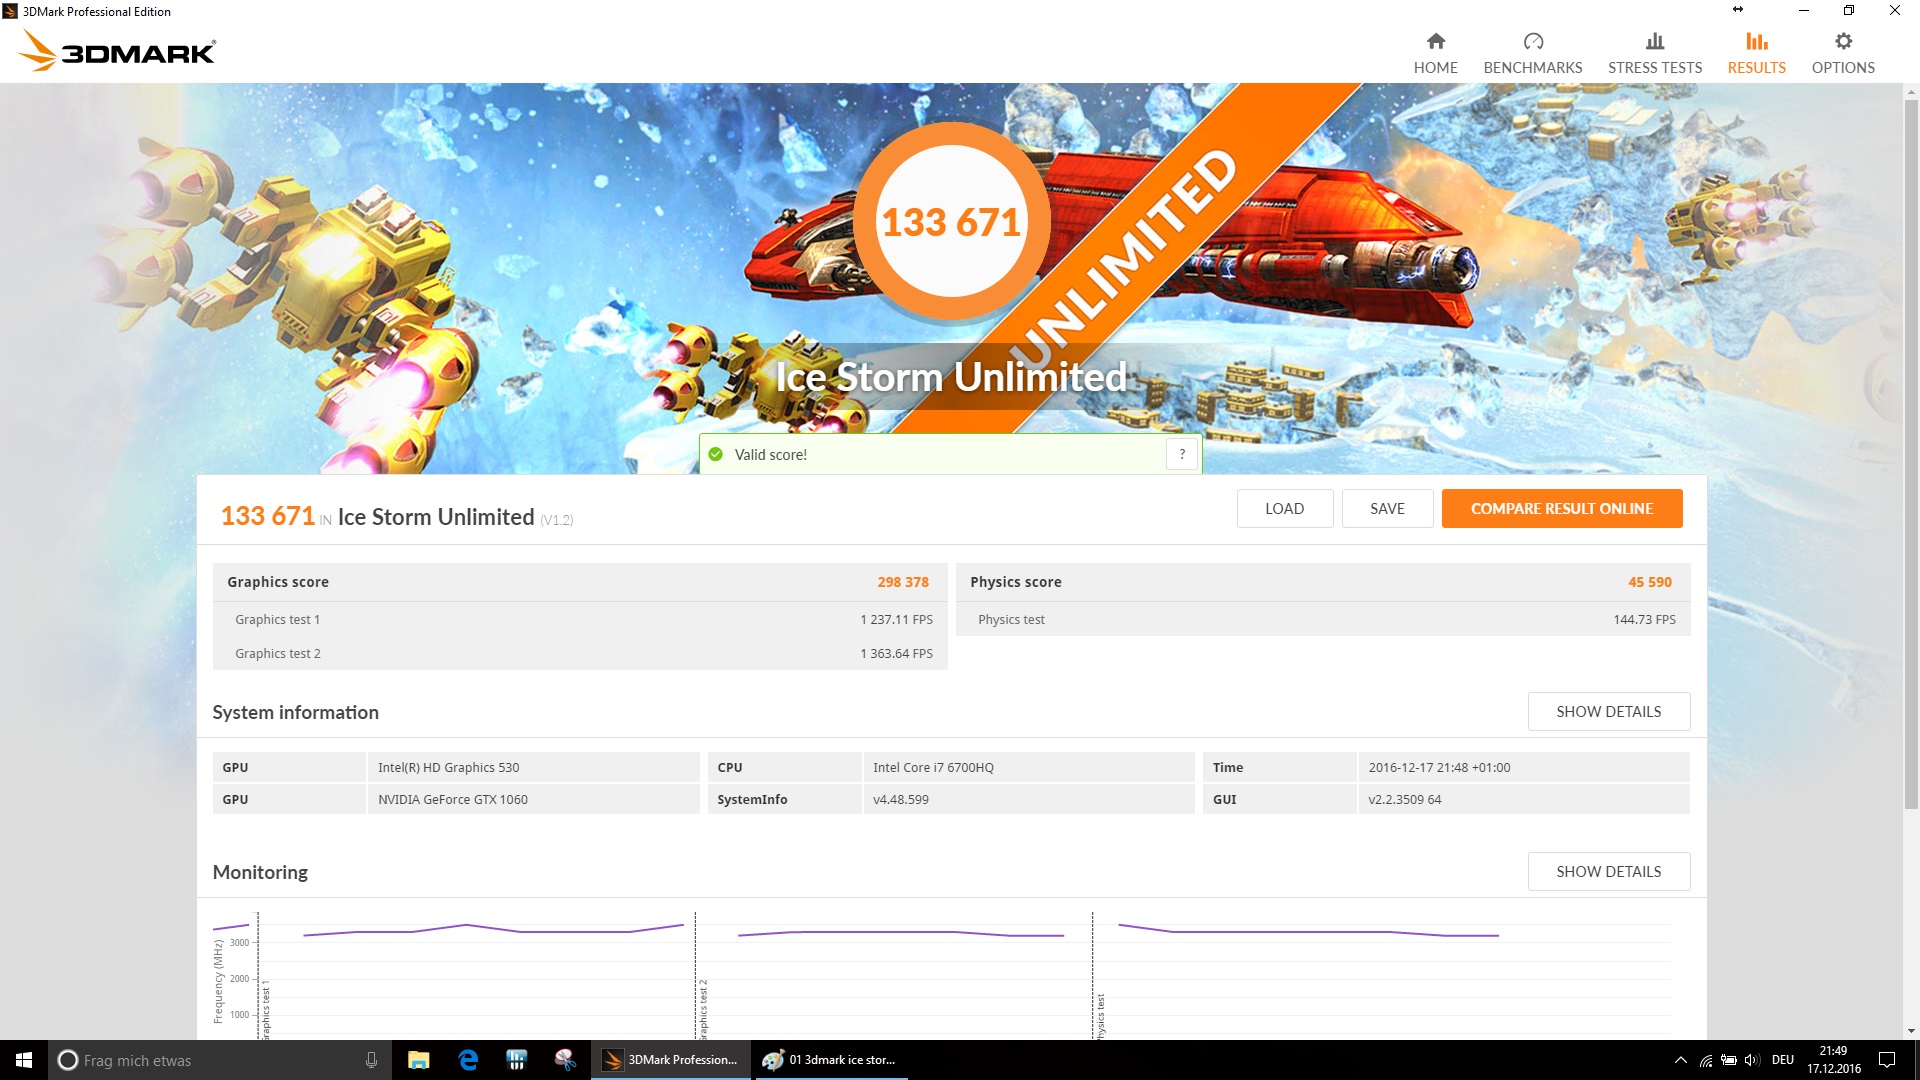Go to the Home icon tab
This screenshot has width=1920, height=1080.
[x=1435, y=42]
